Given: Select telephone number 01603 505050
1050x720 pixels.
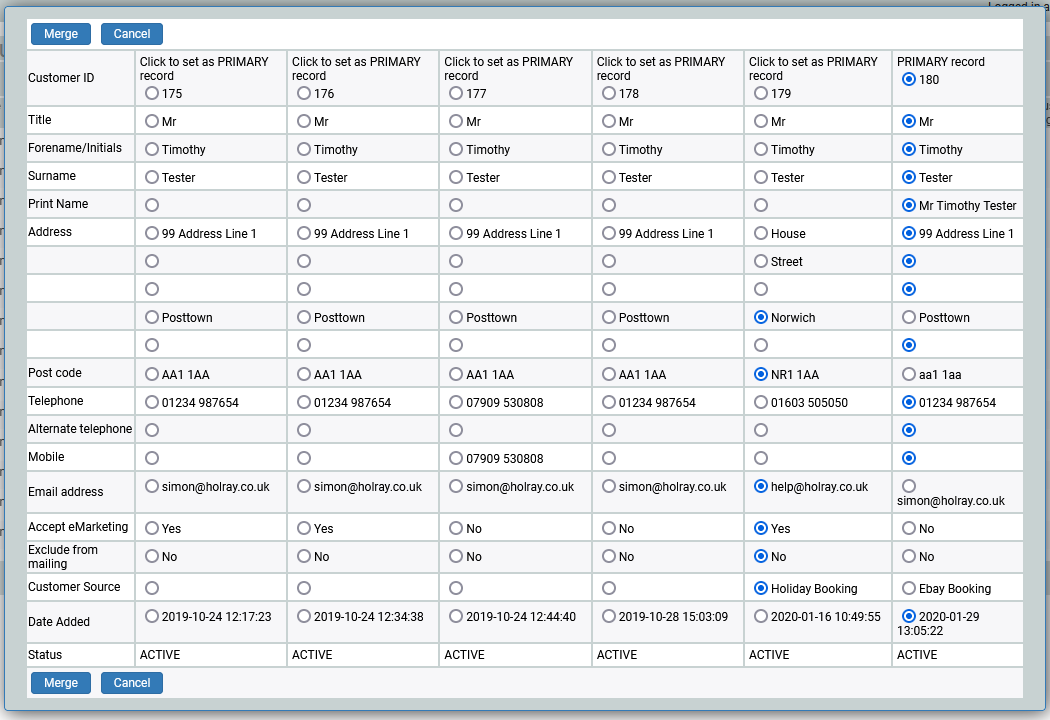Looking at the screenshot, I should point(761,402).
